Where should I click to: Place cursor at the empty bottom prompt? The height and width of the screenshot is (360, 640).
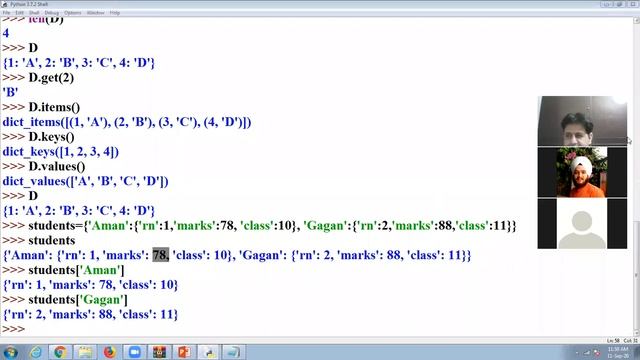click(29, 329)
